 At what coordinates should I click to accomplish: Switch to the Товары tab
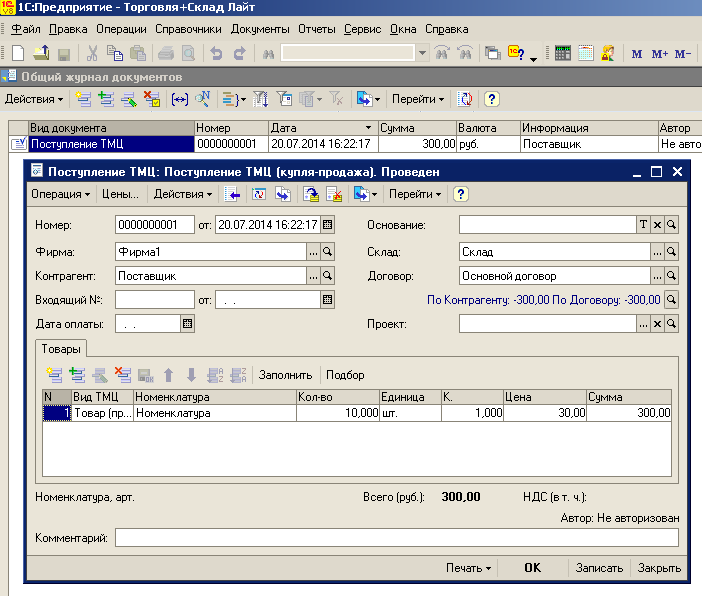60,348
